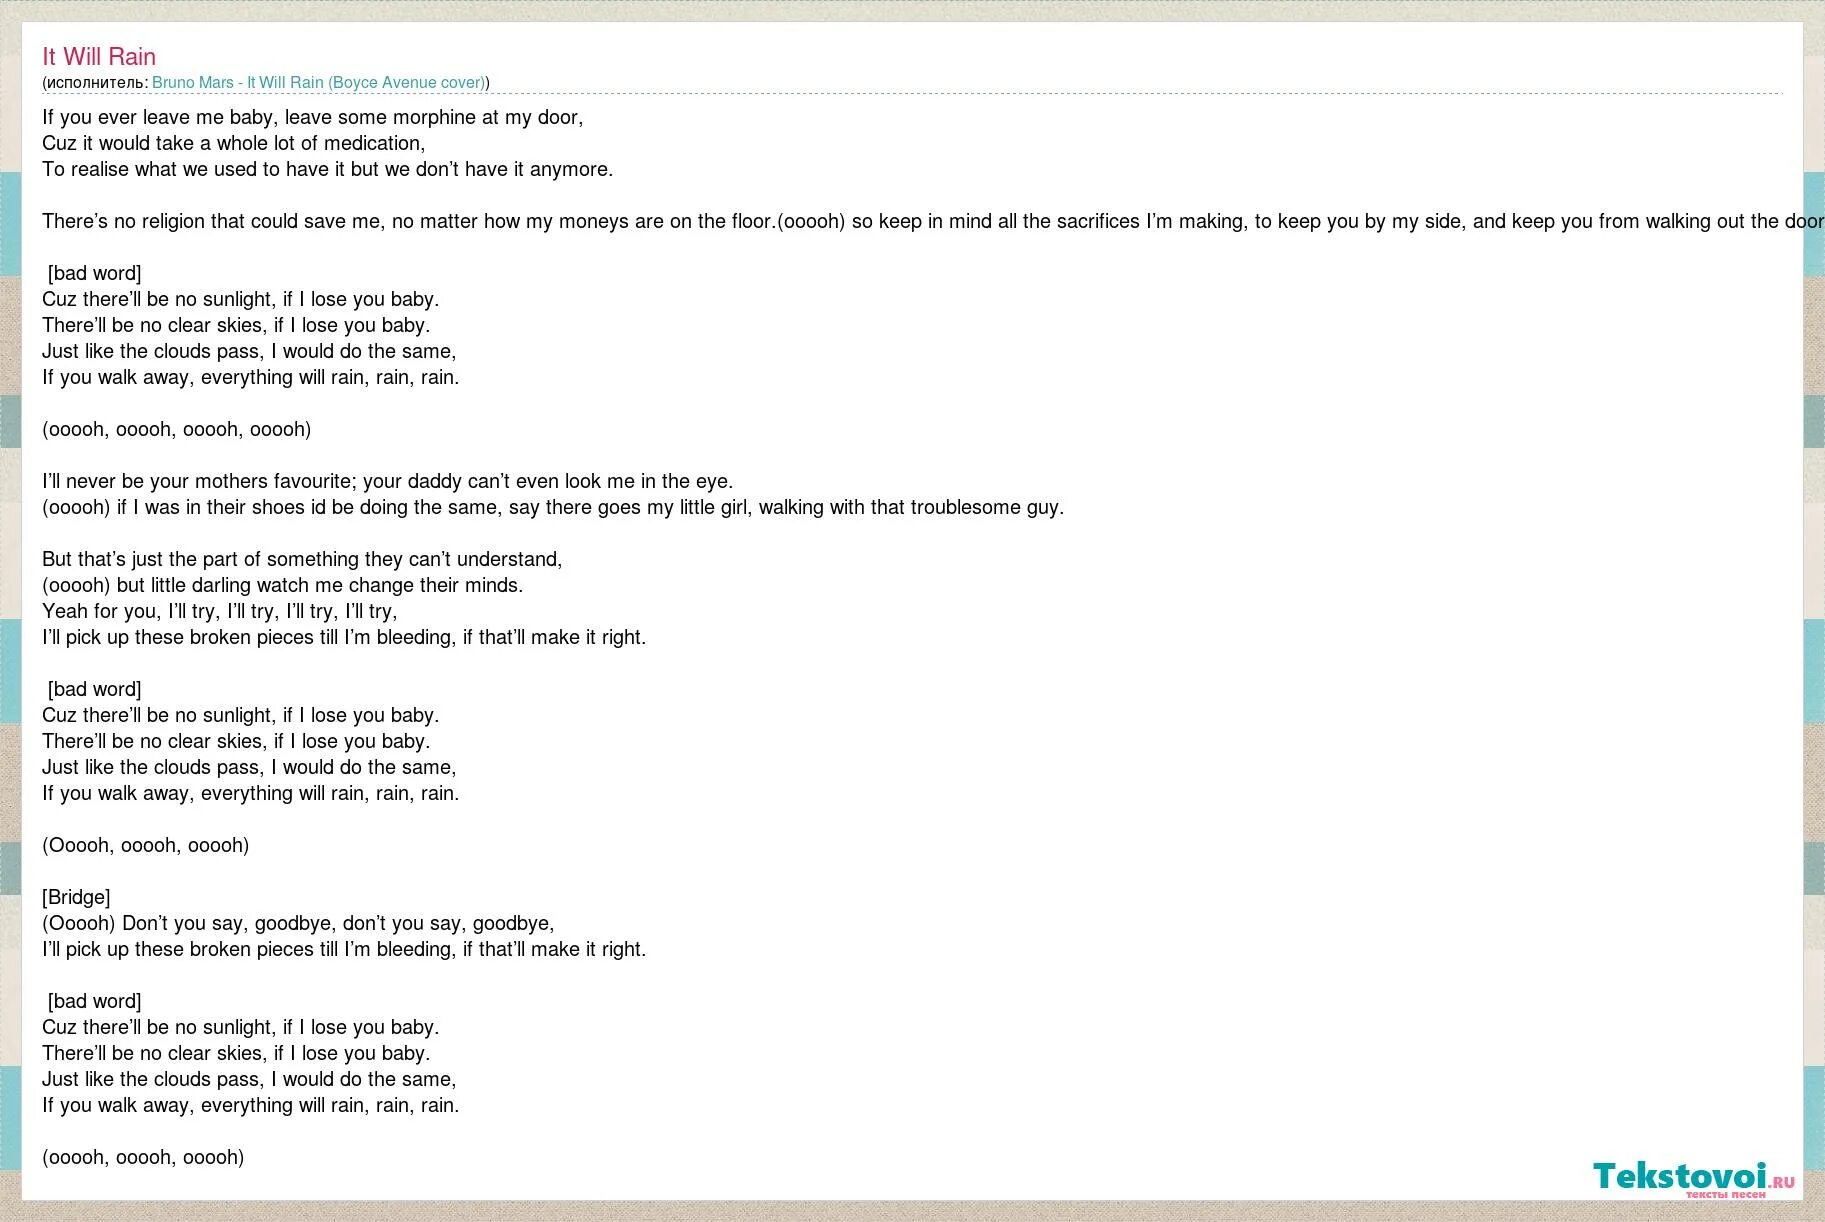This screenshot has height=1222, width=1825.
Task: Click line about whole lot of medication
Action: (x=234, y=143)
